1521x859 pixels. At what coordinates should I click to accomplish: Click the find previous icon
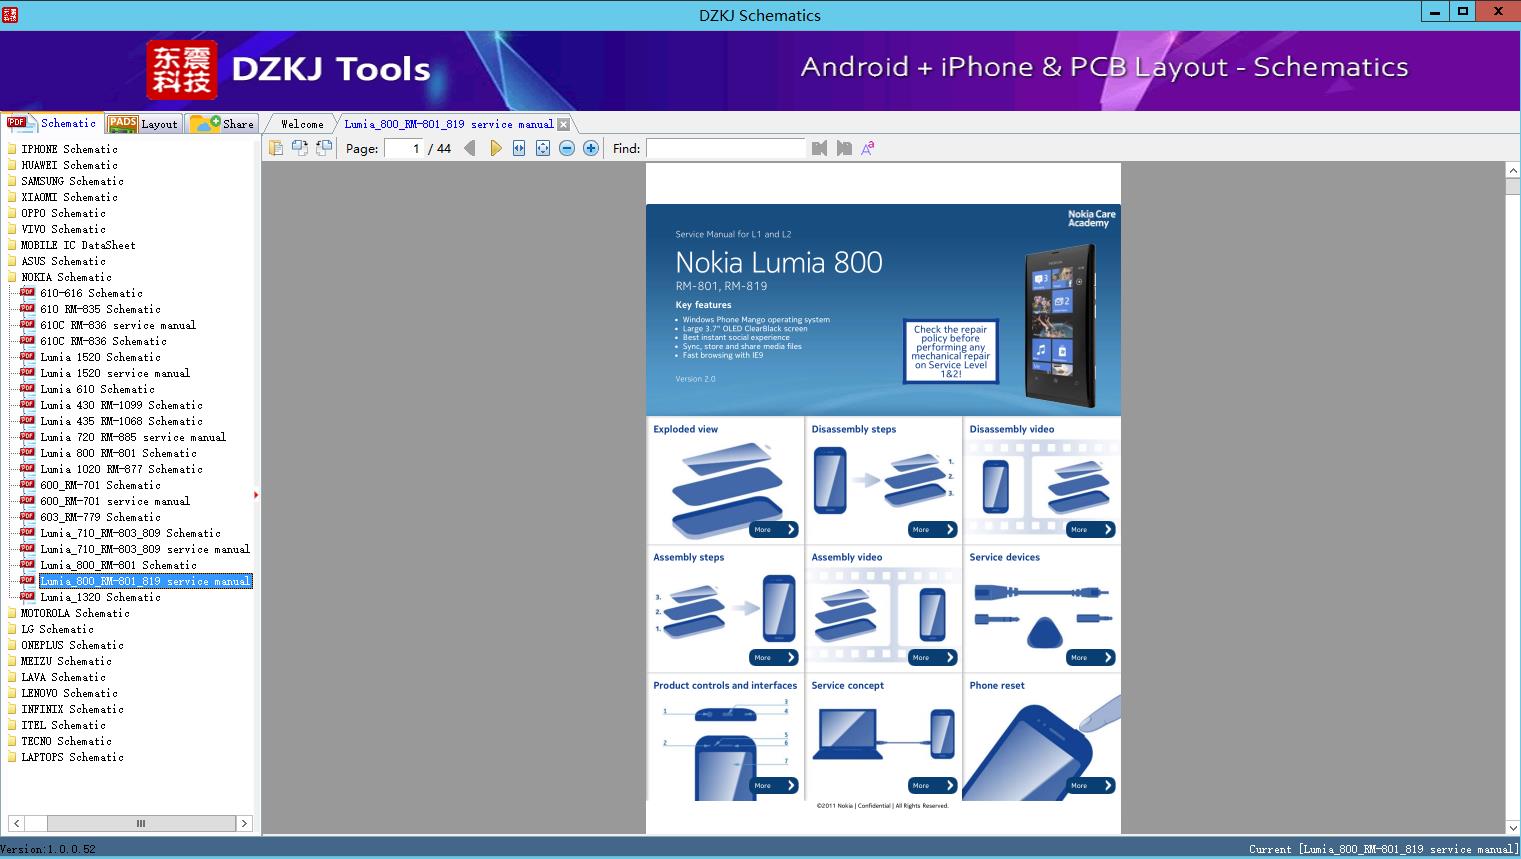(820, 148)
